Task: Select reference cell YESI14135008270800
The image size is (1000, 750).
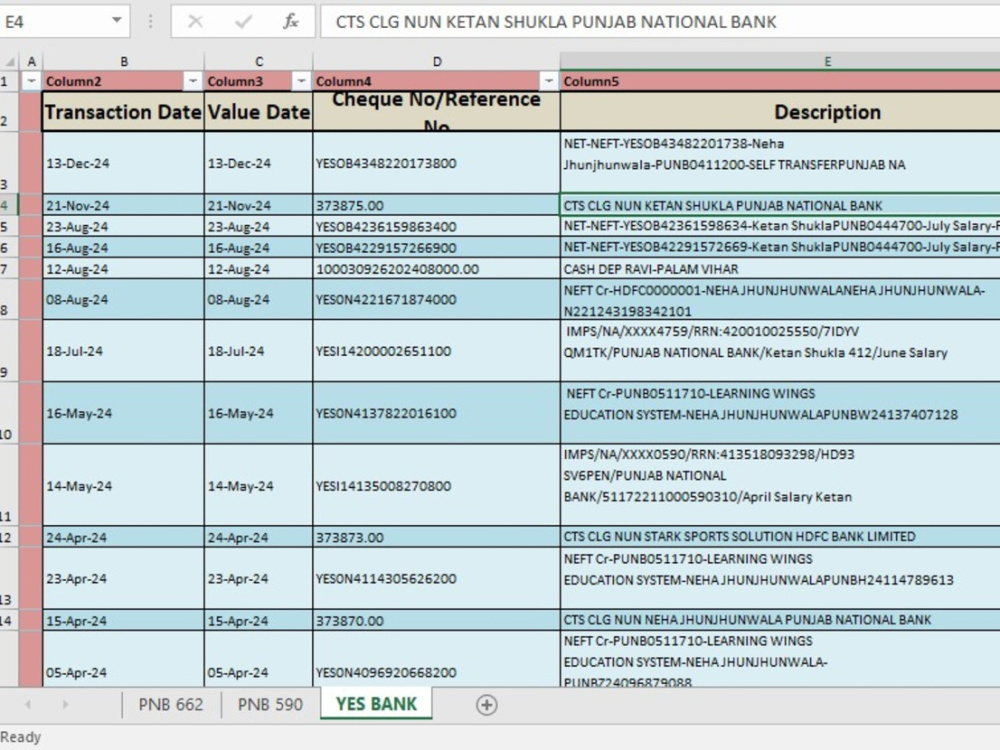Action: [x=437, y=486]
